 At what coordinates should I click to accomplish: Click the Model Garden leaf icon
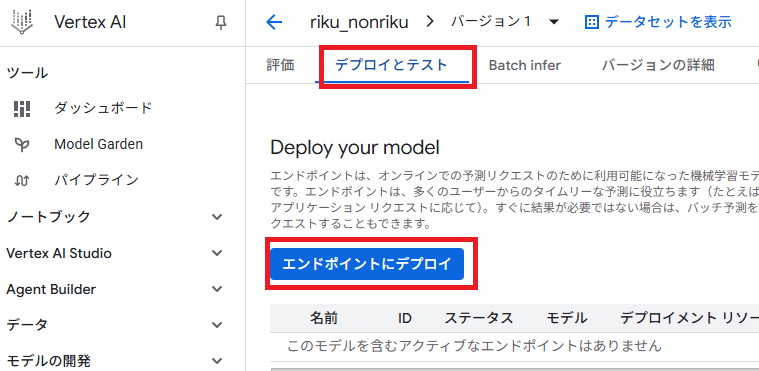pos(22,144)
